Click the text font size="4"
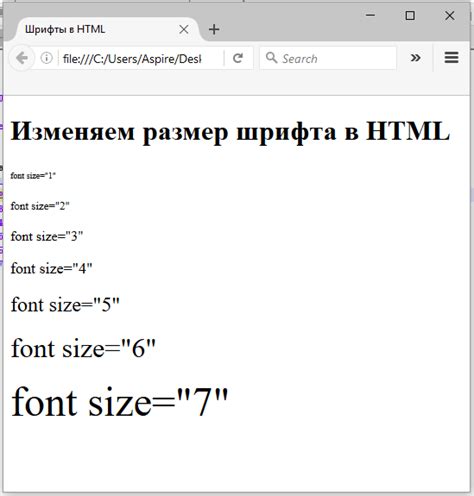This screenshot has height=496, width=474. pyautogui.click(x=51, y=268)
